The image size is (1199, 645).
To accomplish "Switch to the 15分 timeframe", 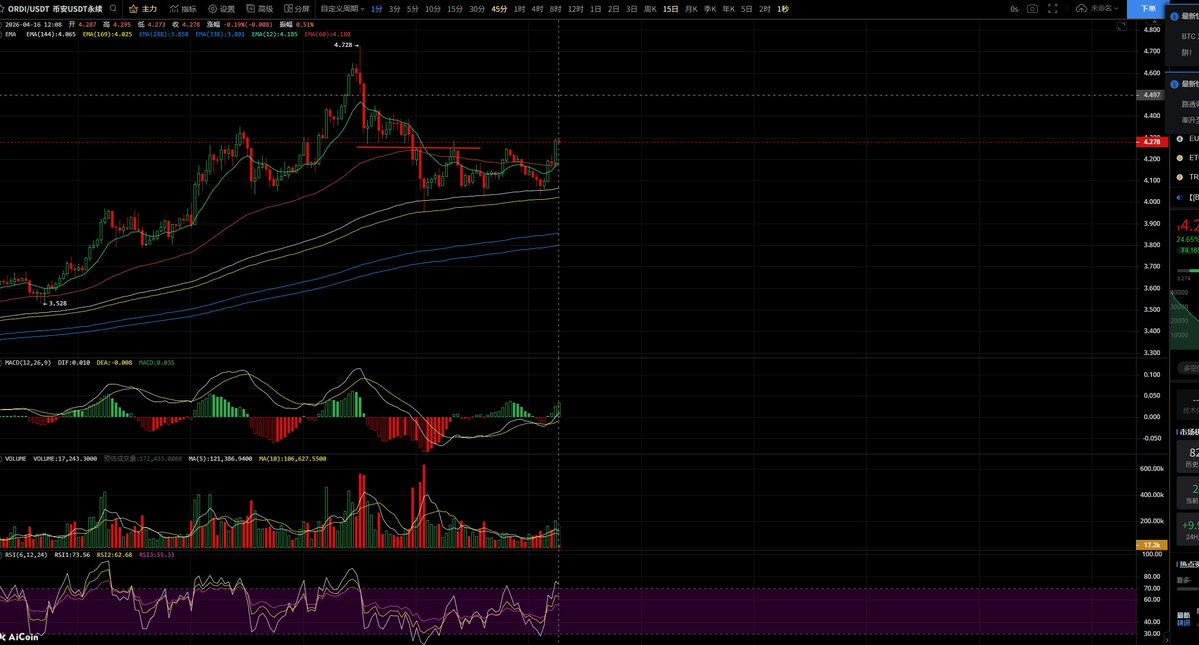I will click(455, 9).
